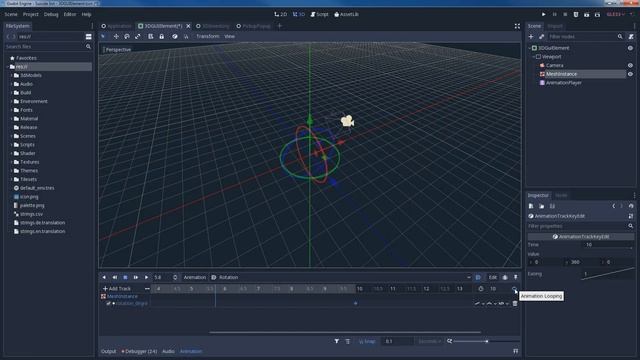Toggle FileSystem split view mode icon

(x=89, y=37)
